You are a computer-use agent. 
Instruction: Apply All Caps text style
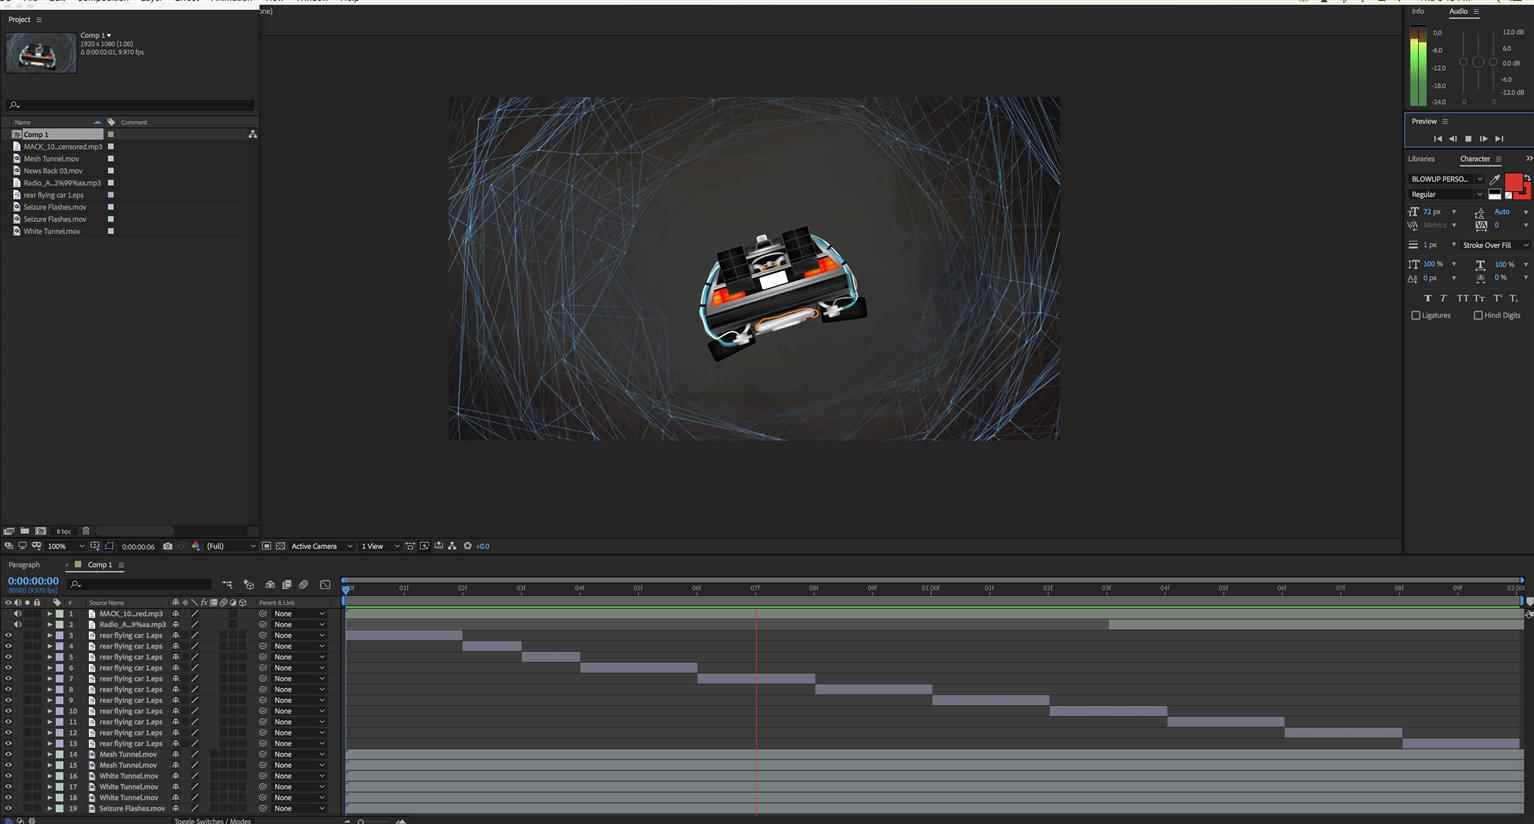tap(1462, 298)
